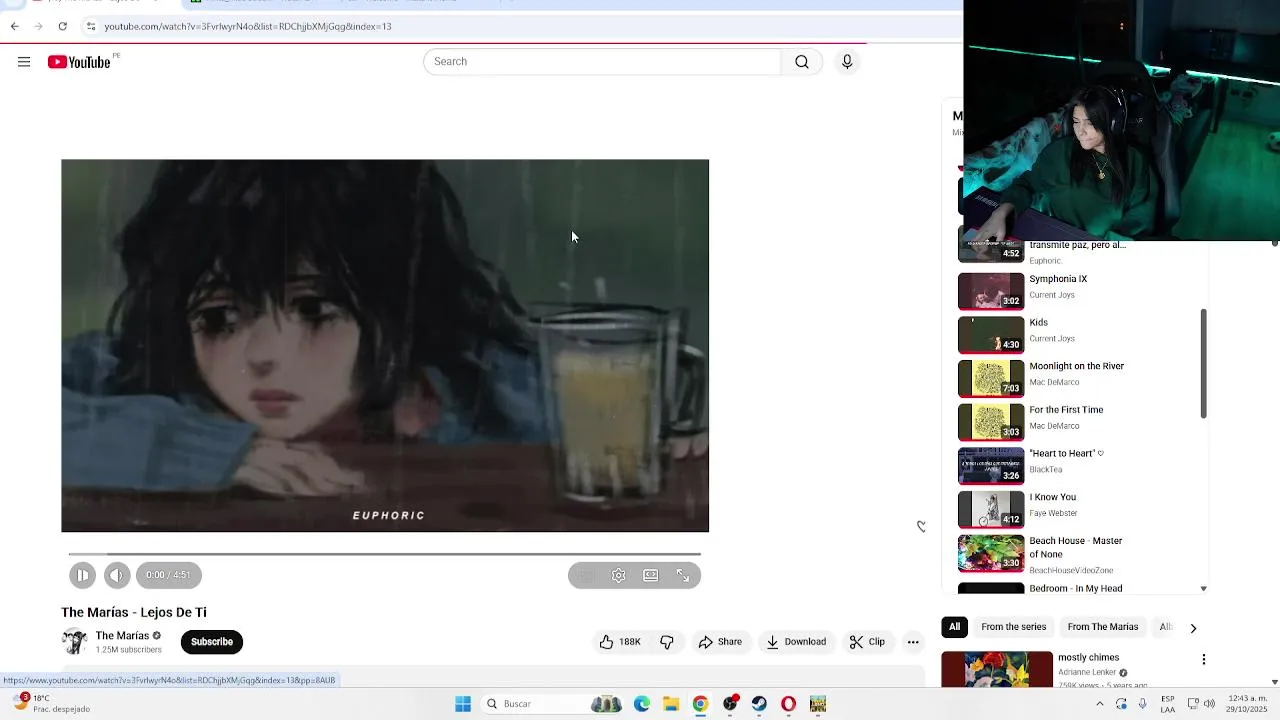Enter full screen mode

point(683,575)
